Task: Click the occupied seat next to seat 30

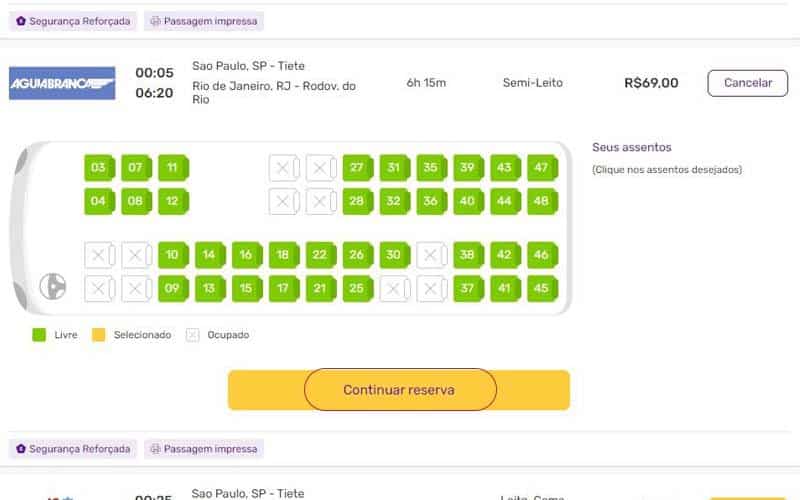Action: tap(432, 255)
